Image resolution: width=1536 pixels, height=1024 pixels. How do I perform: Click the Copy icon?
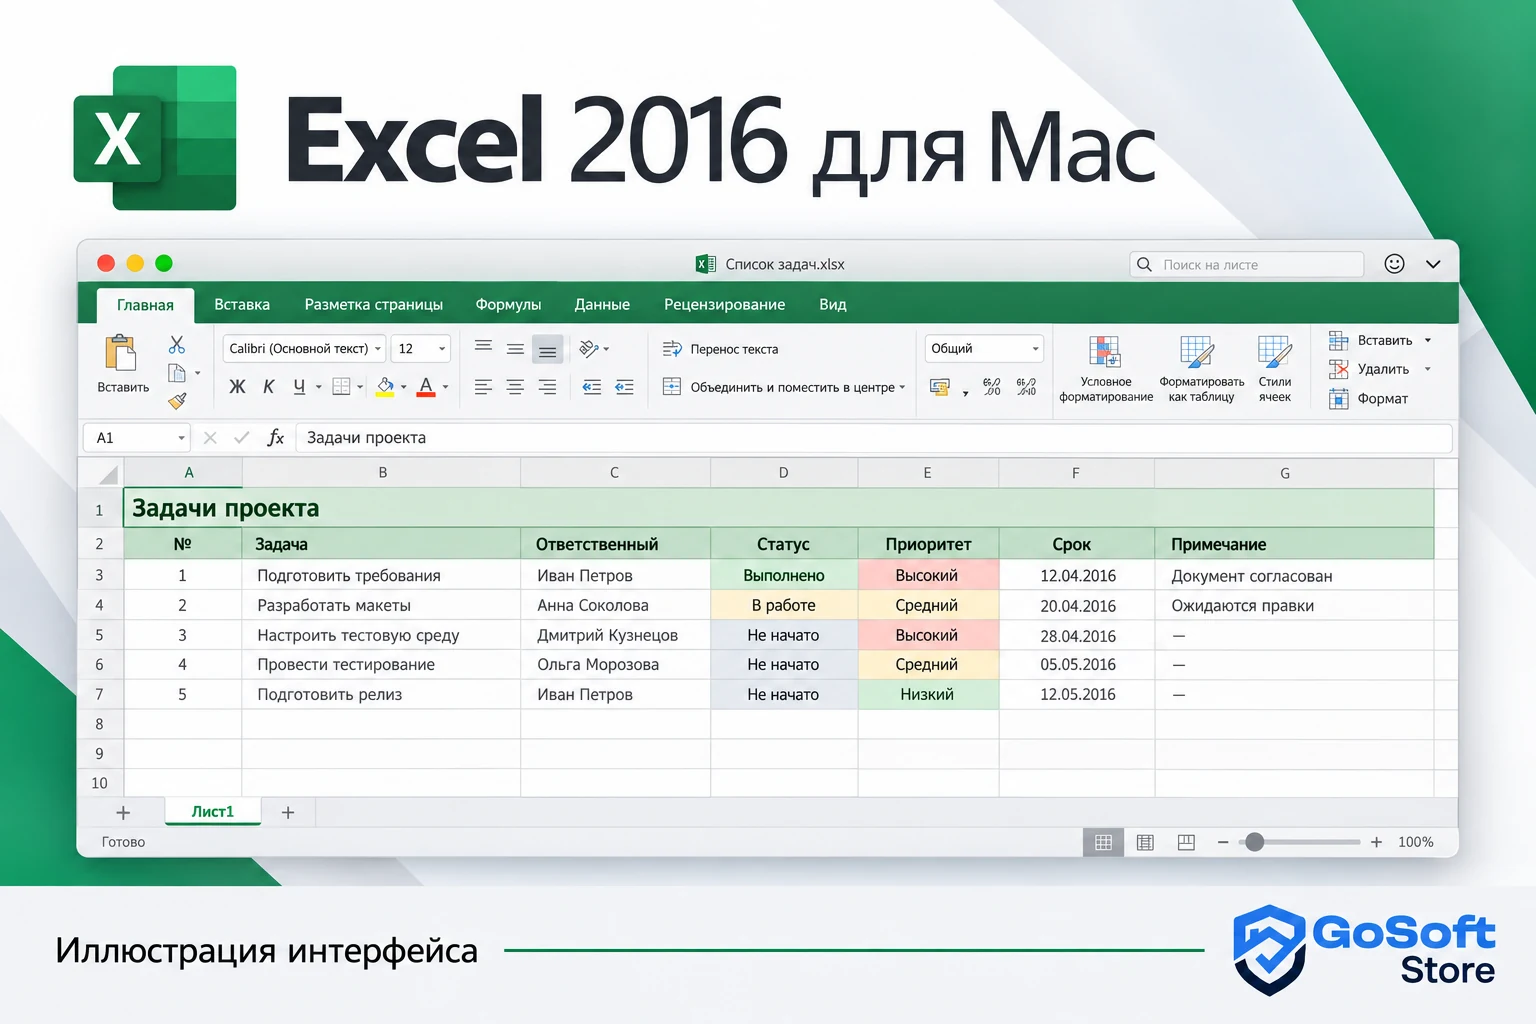click(177, 373)
